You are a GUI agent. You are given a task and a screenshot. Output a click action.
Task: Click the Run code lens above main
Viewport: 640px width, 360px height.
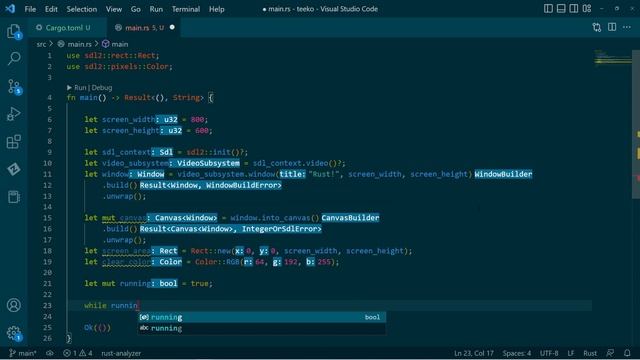point(80,87)
